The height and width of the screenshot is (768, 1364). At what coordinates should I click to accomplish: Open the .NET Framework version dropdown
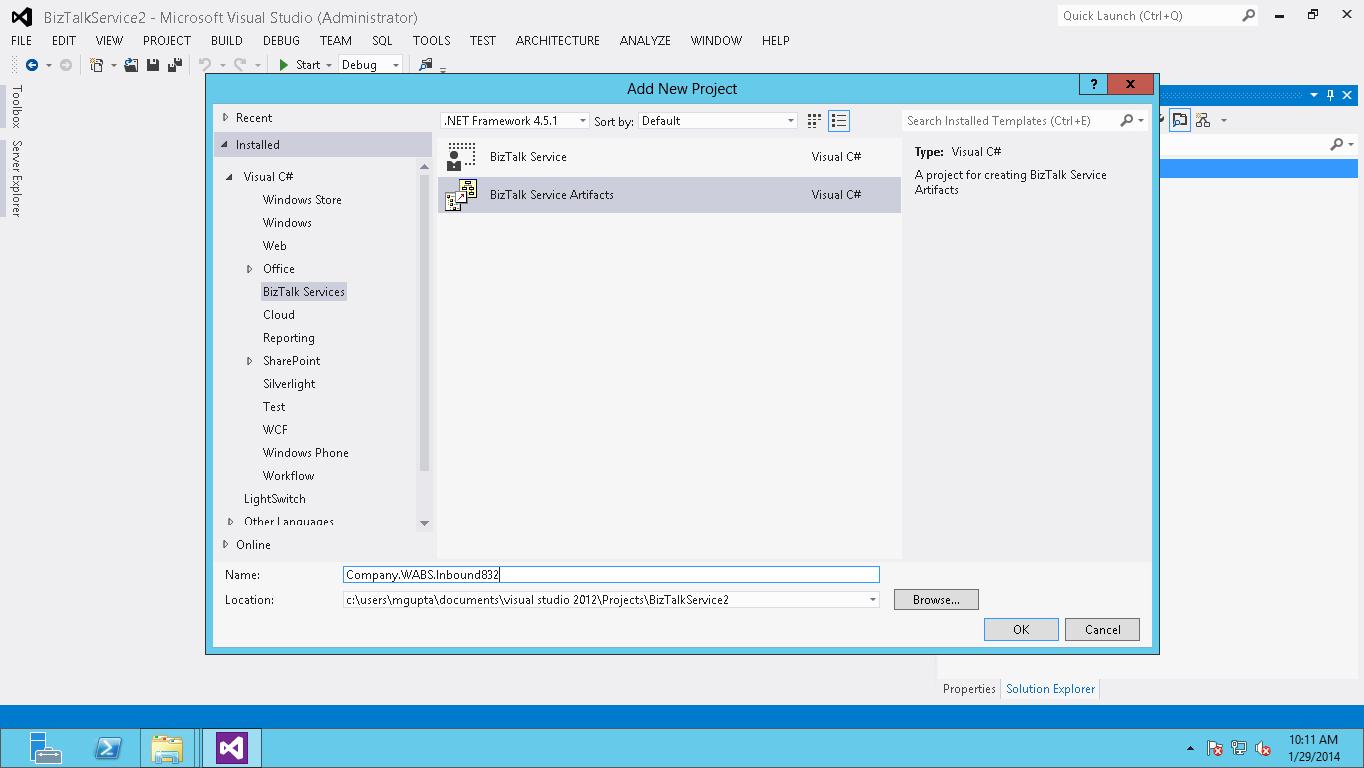[x=582, y=121]
